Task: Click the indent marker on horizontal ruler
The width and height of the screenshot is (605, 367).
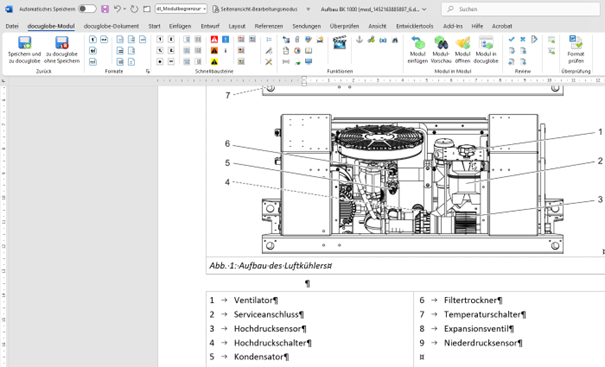Action: (x=304, y=81)
